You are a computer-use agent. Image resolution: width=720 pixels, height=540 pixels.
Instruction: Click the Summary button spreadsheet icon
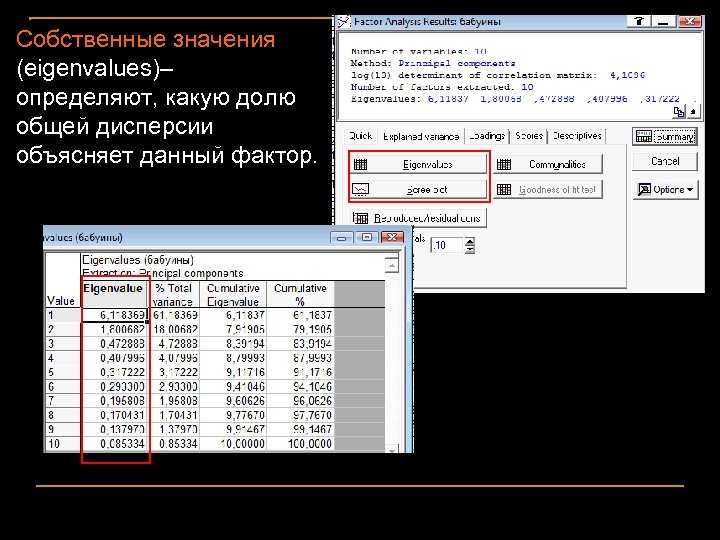(x=643, y=136)
